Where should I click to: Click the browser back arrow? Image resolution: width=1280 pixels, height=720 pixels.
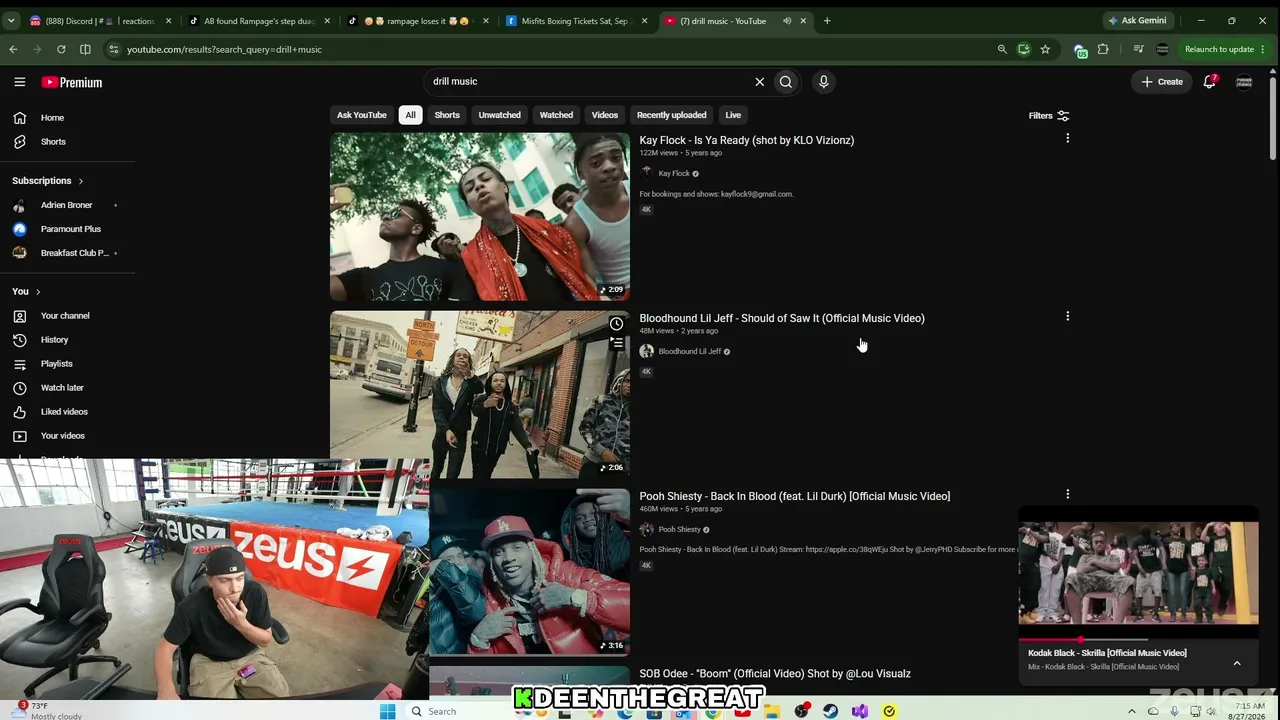click(x=13, y=49)
